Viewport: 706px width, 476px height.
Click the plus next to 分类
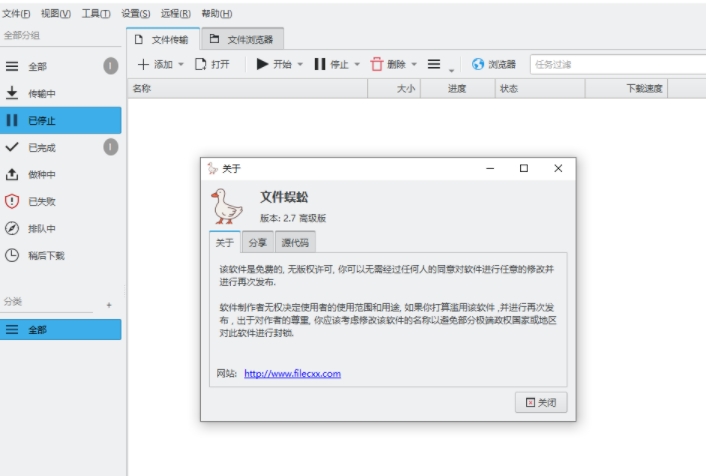tap(109, 304)
